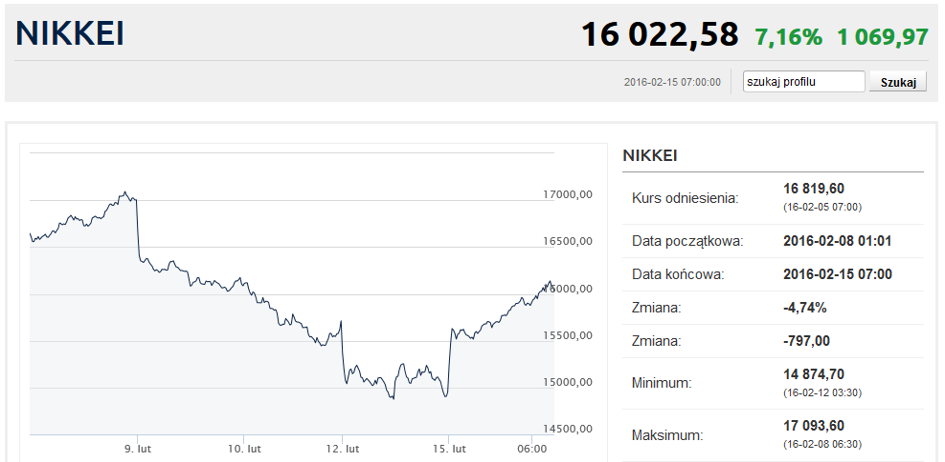The width and height of the screenshot is (945, 462).
Task: Select the current index value 16 022,58
Action: pos(659,35)
